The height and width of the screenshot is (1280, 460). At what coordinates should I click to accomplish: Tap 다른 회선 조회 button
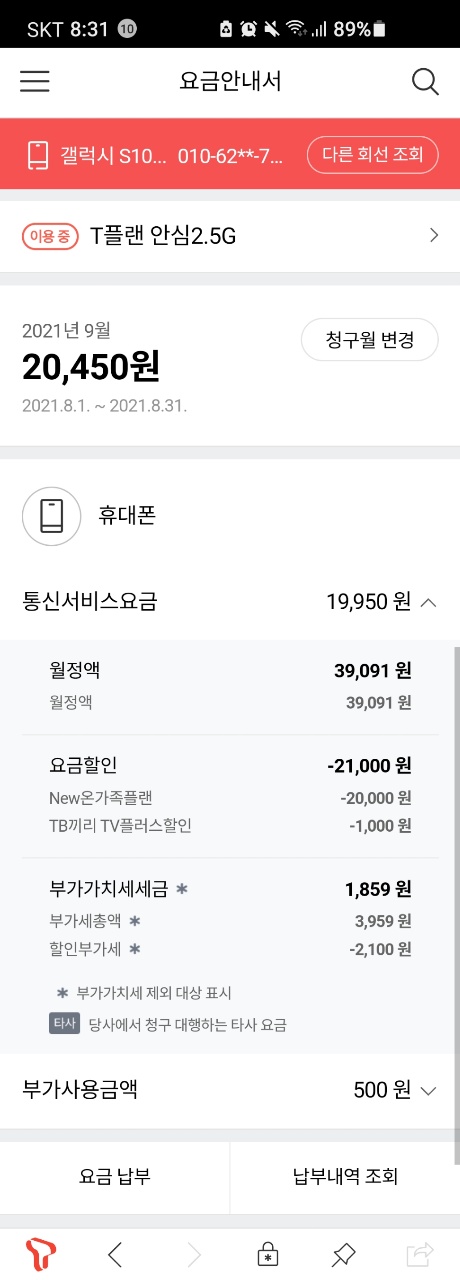click(372, 155)
